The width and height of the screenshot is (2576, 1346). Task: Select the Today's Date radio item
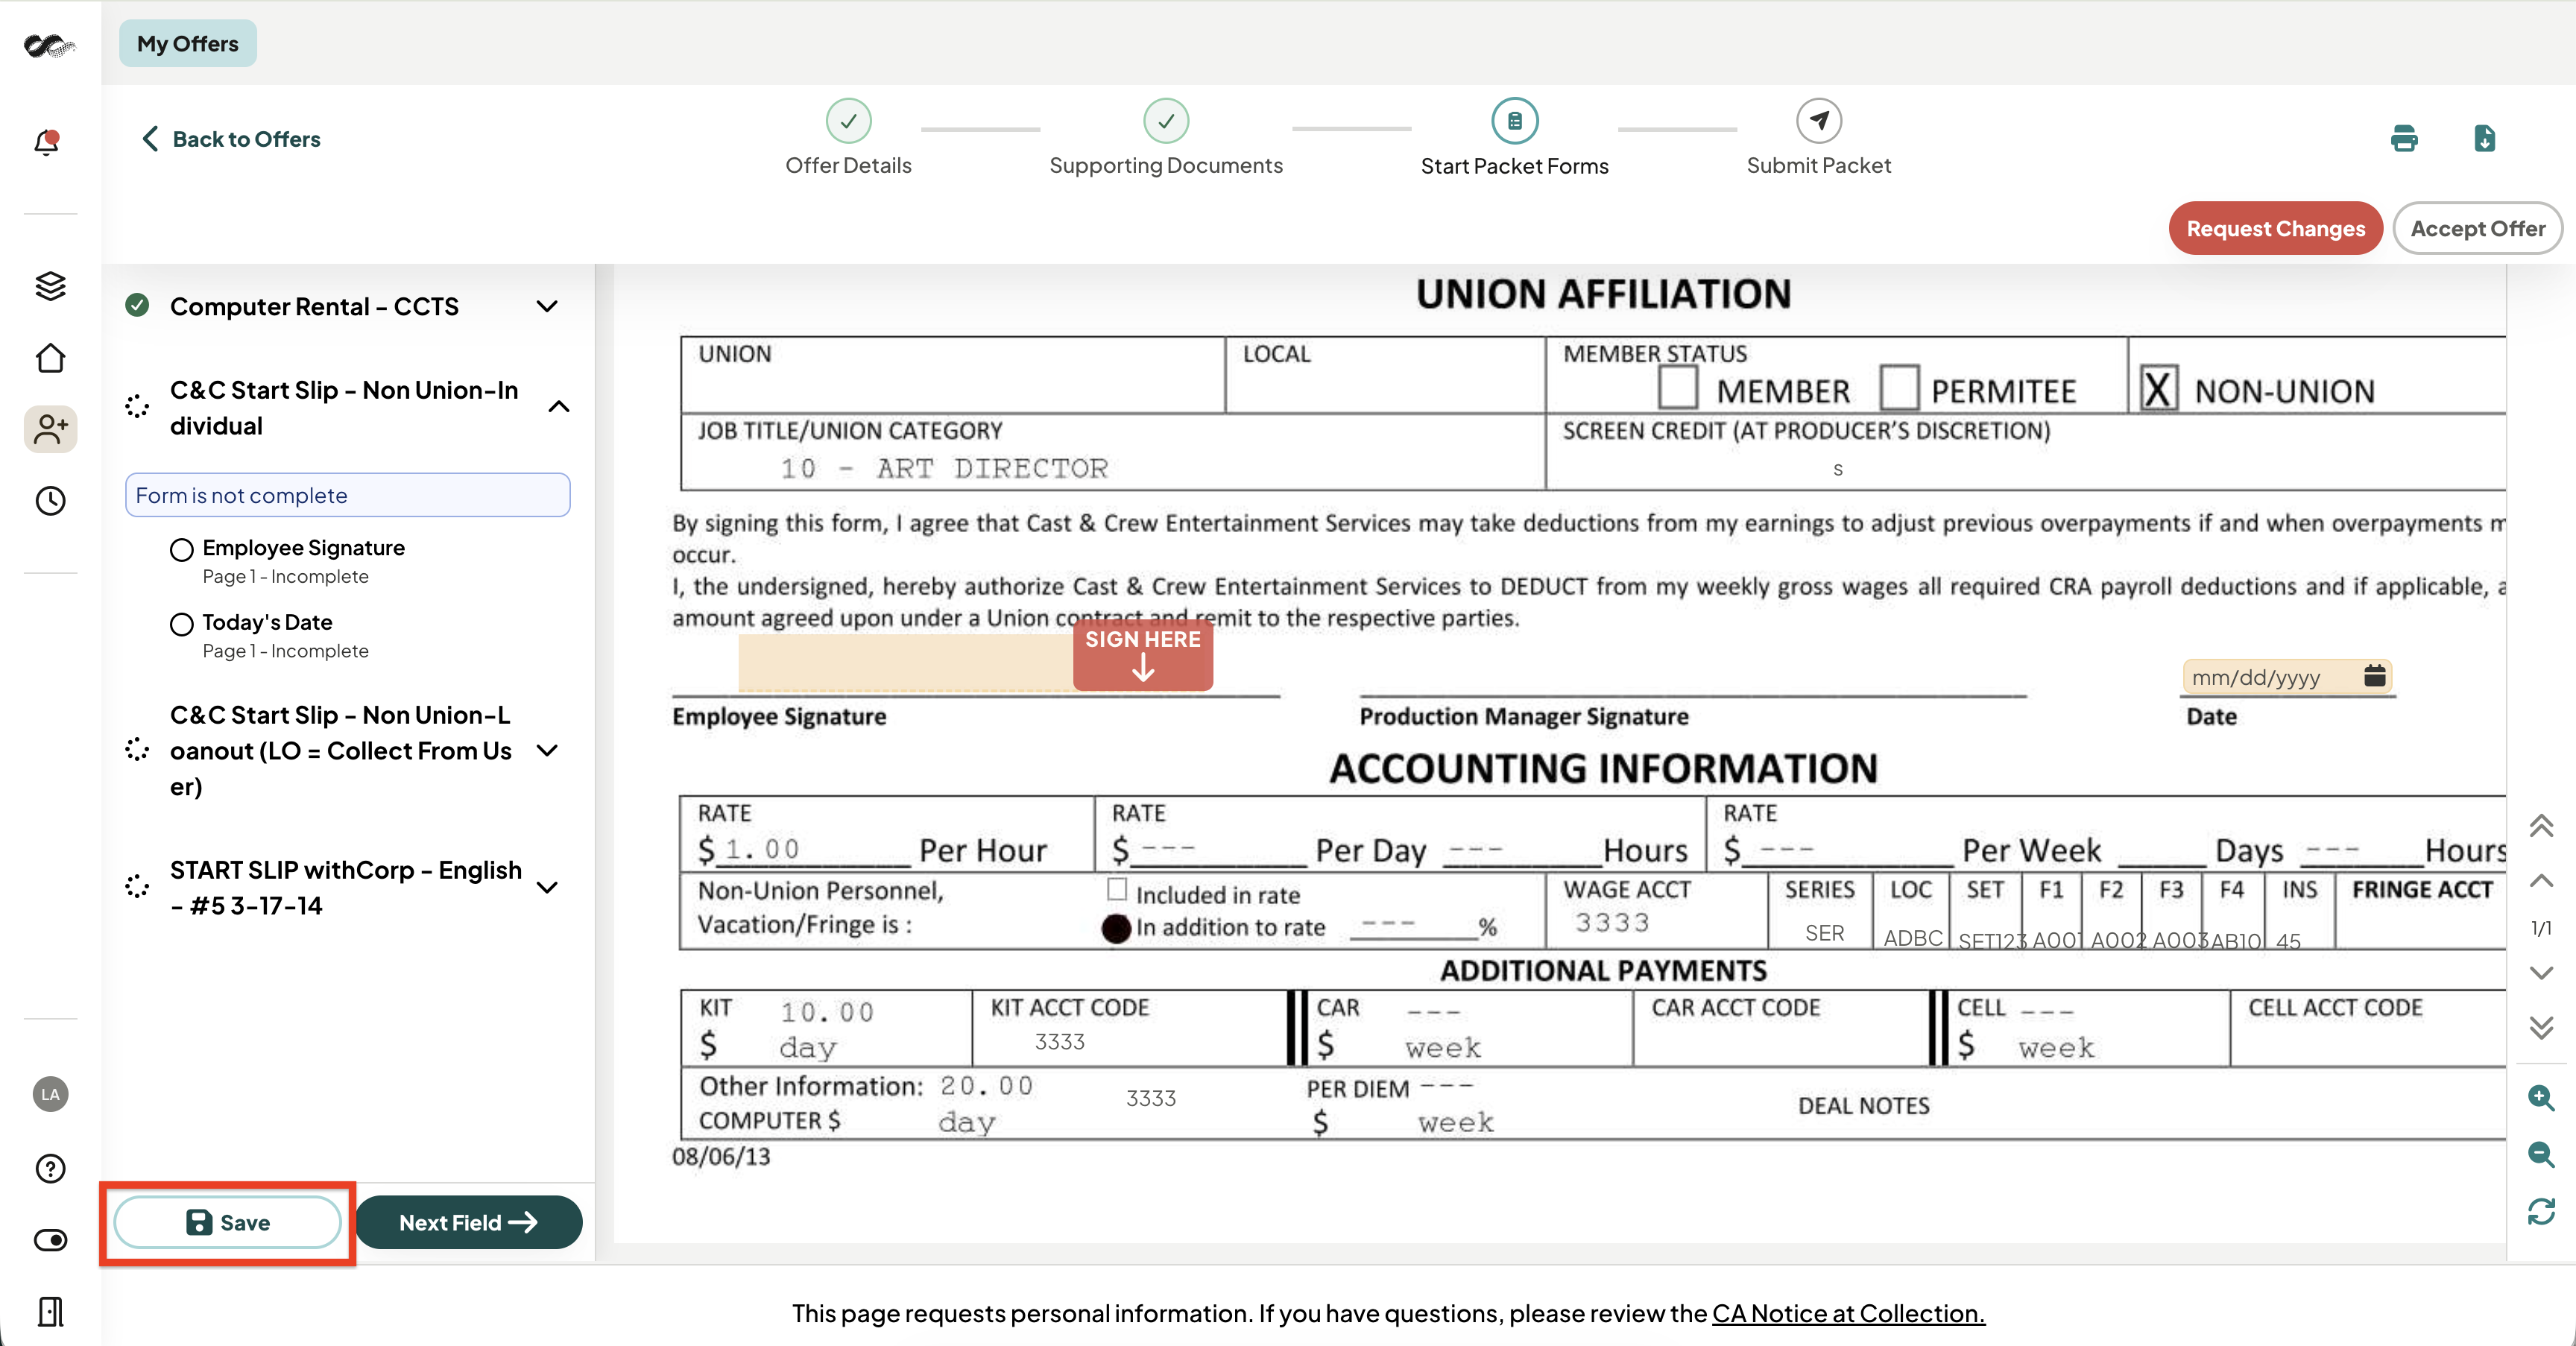(181, 624)
